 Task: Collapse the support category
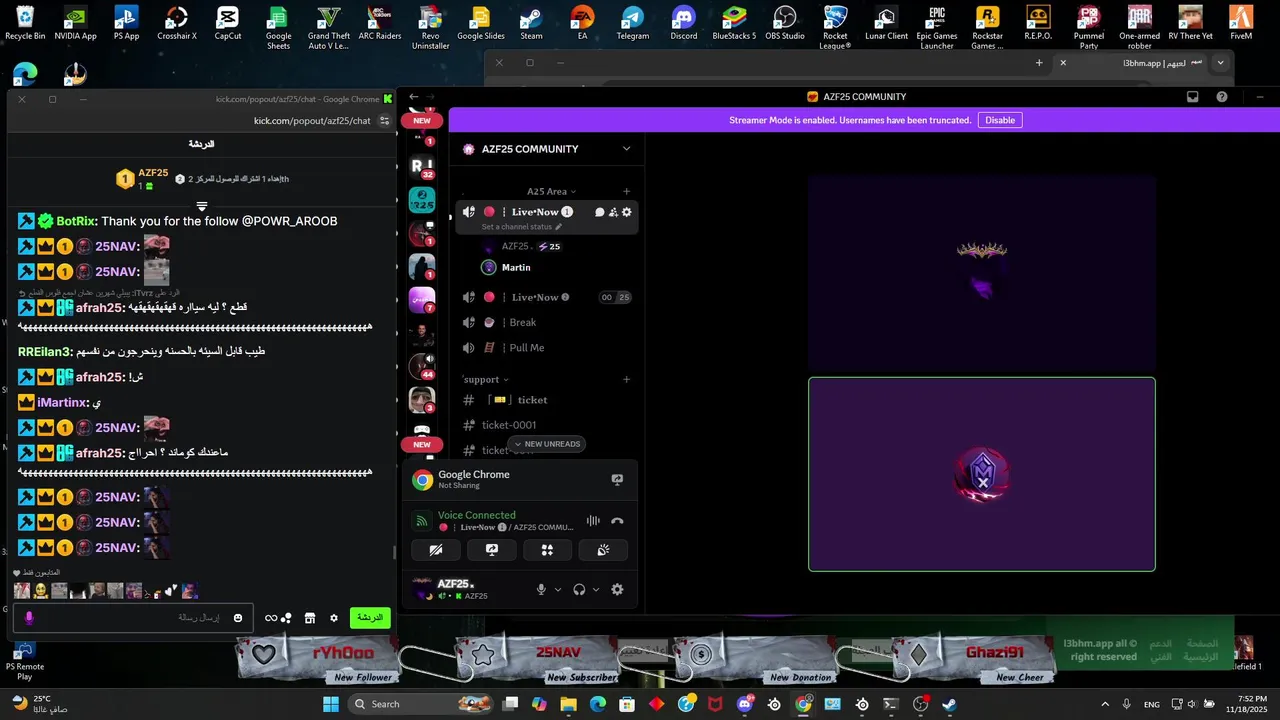(x=485, y=379)
